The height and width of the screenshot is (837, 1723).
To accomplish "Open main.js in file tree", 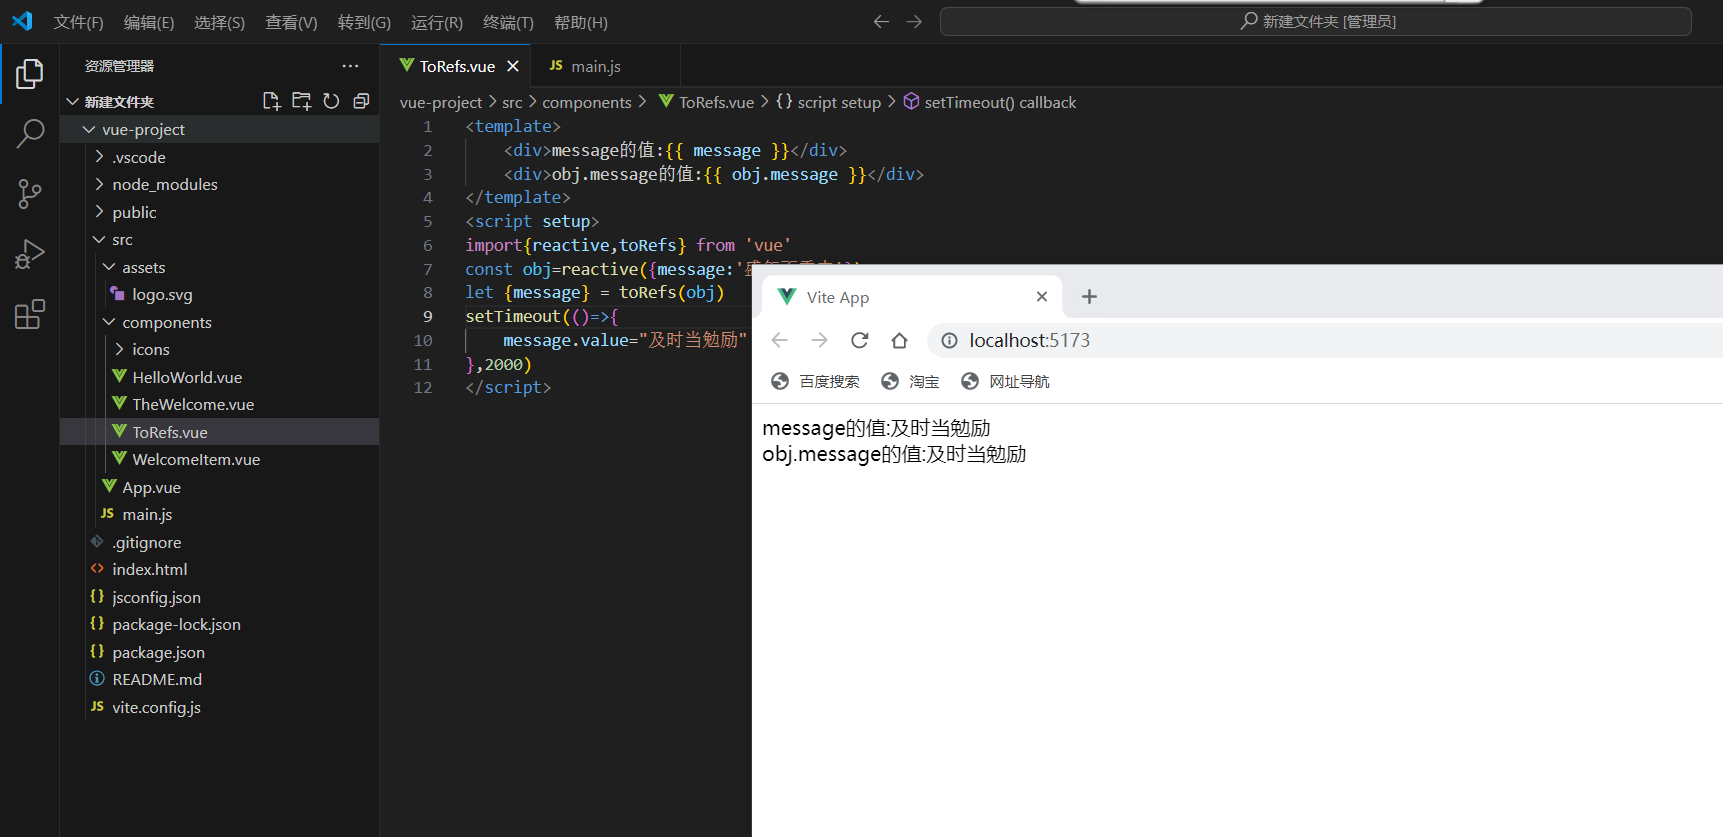I will point(219,514).
